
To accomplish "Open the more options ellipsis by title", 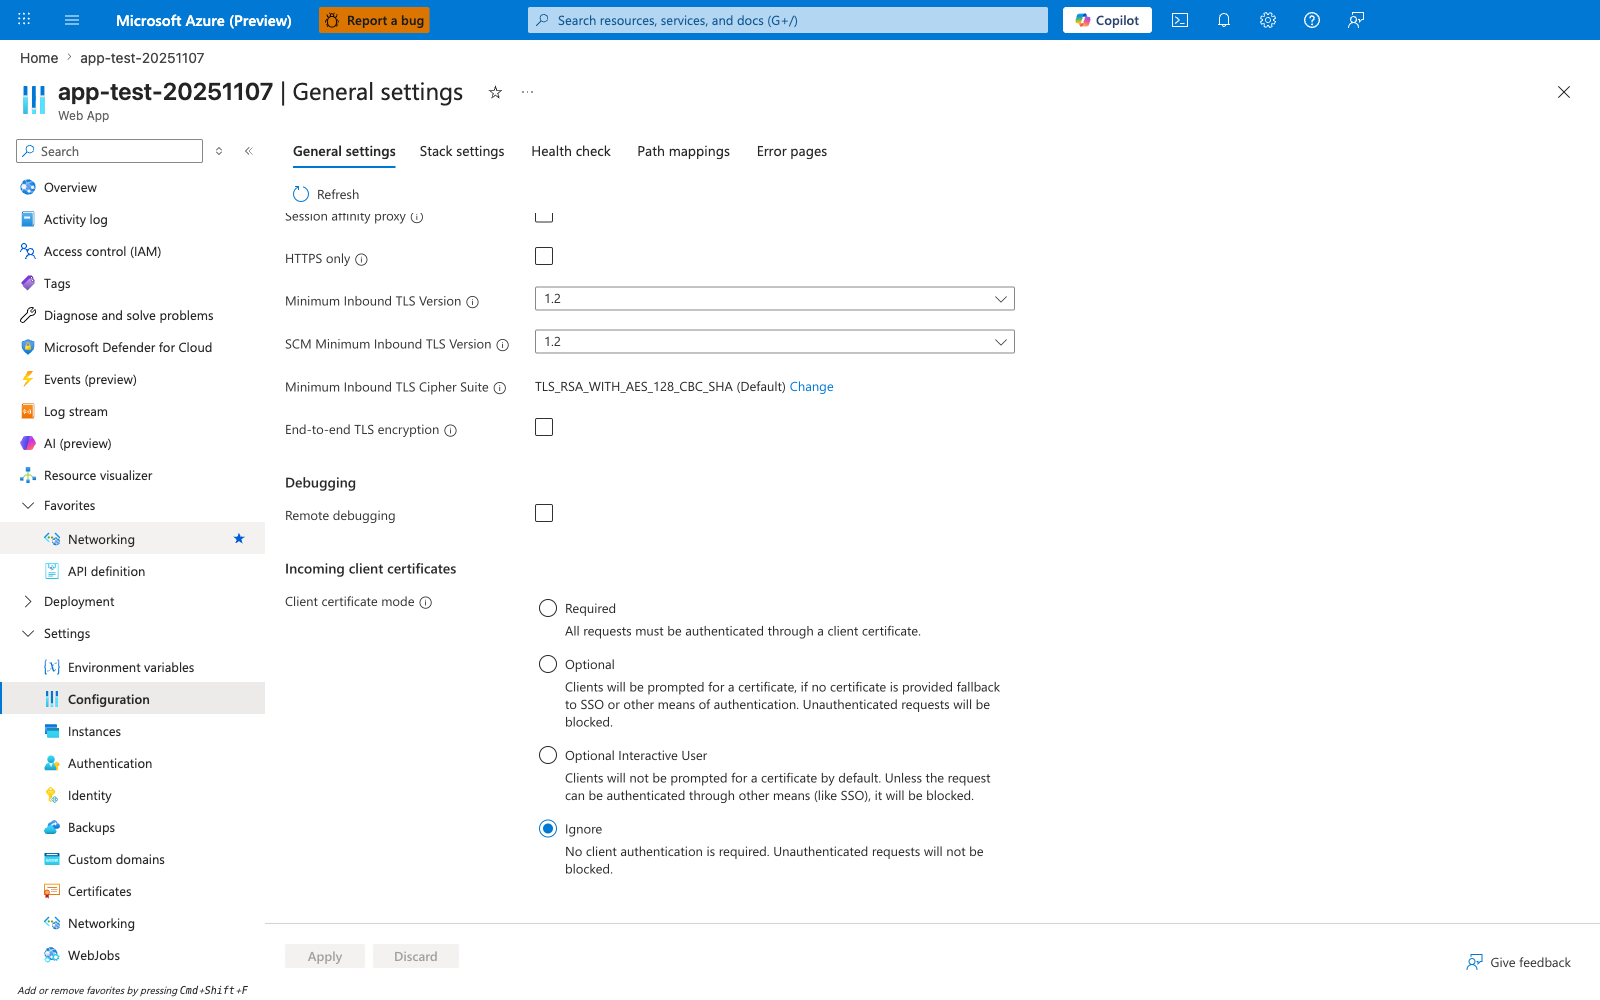I will [528, 92].
